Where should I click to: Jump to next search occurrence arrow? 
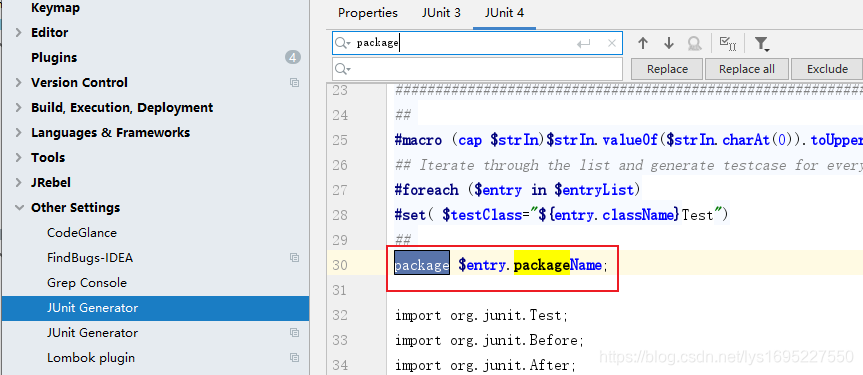click(x=669, y=43)
